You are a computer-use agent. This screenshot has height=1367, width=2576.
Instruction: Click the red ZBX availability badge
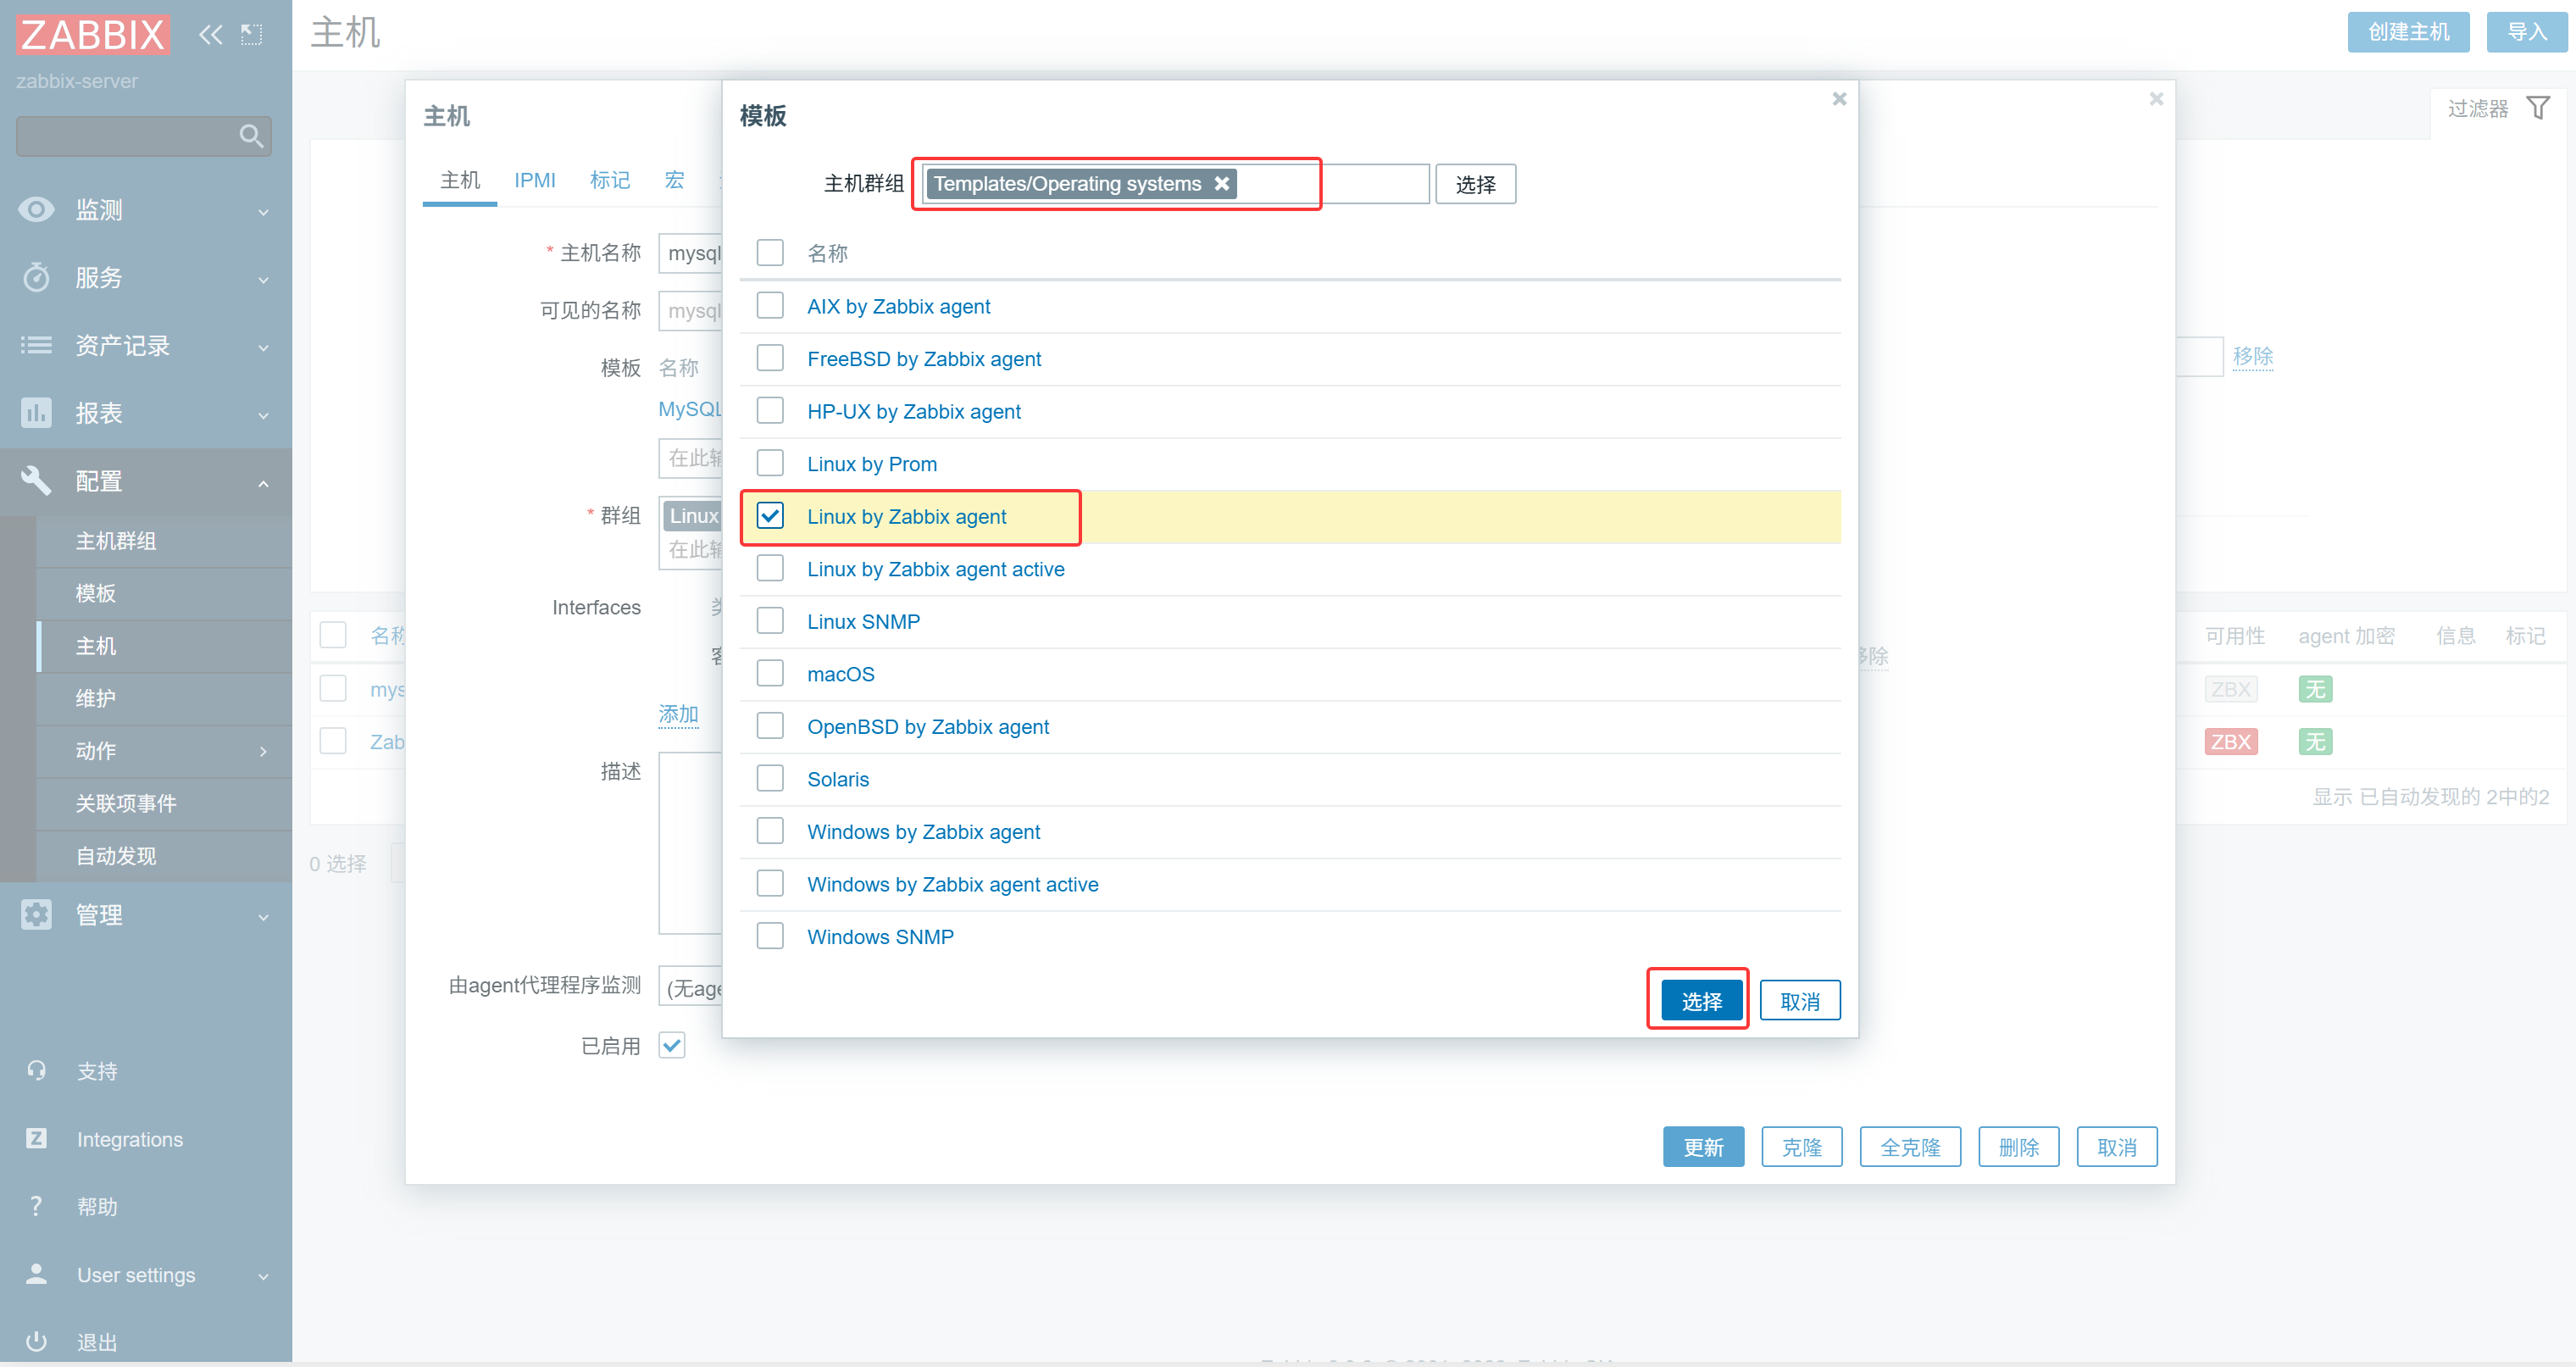(x=2230, y=741)
